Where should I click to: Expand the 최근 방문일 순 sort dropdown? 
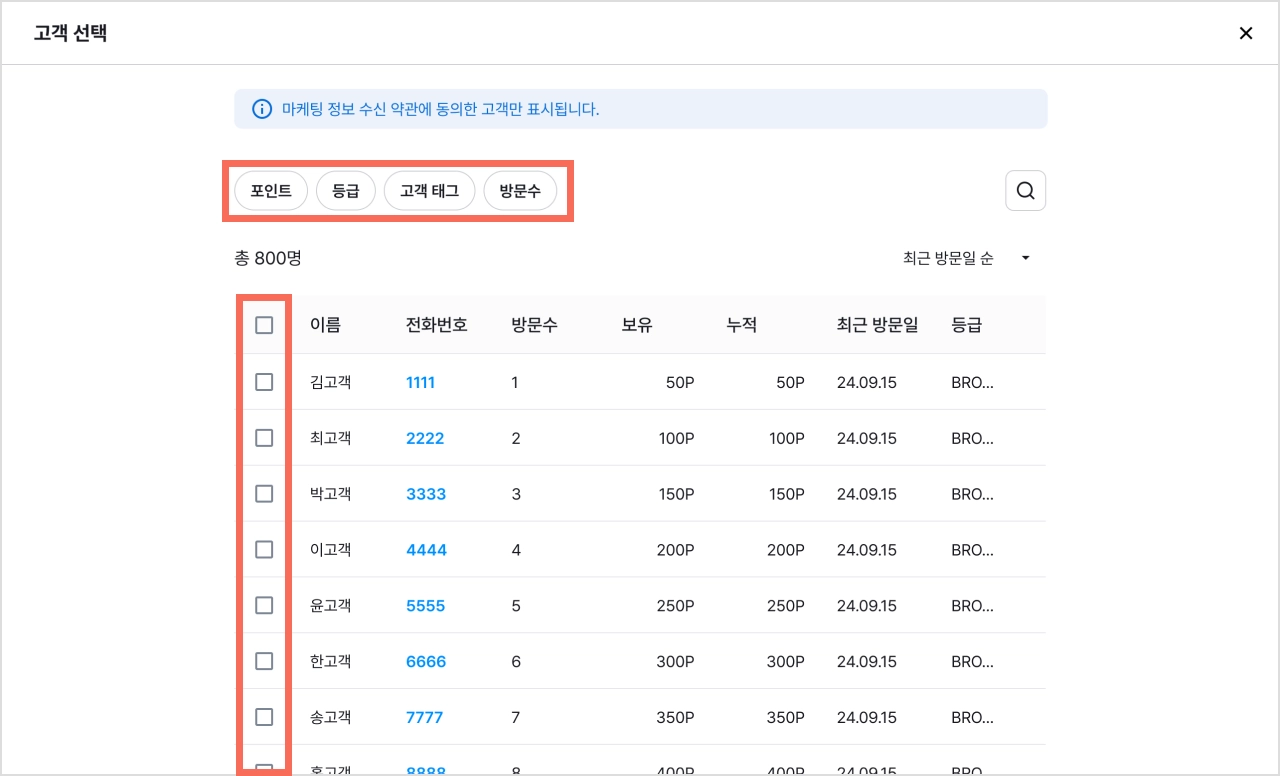coord(966,258)
